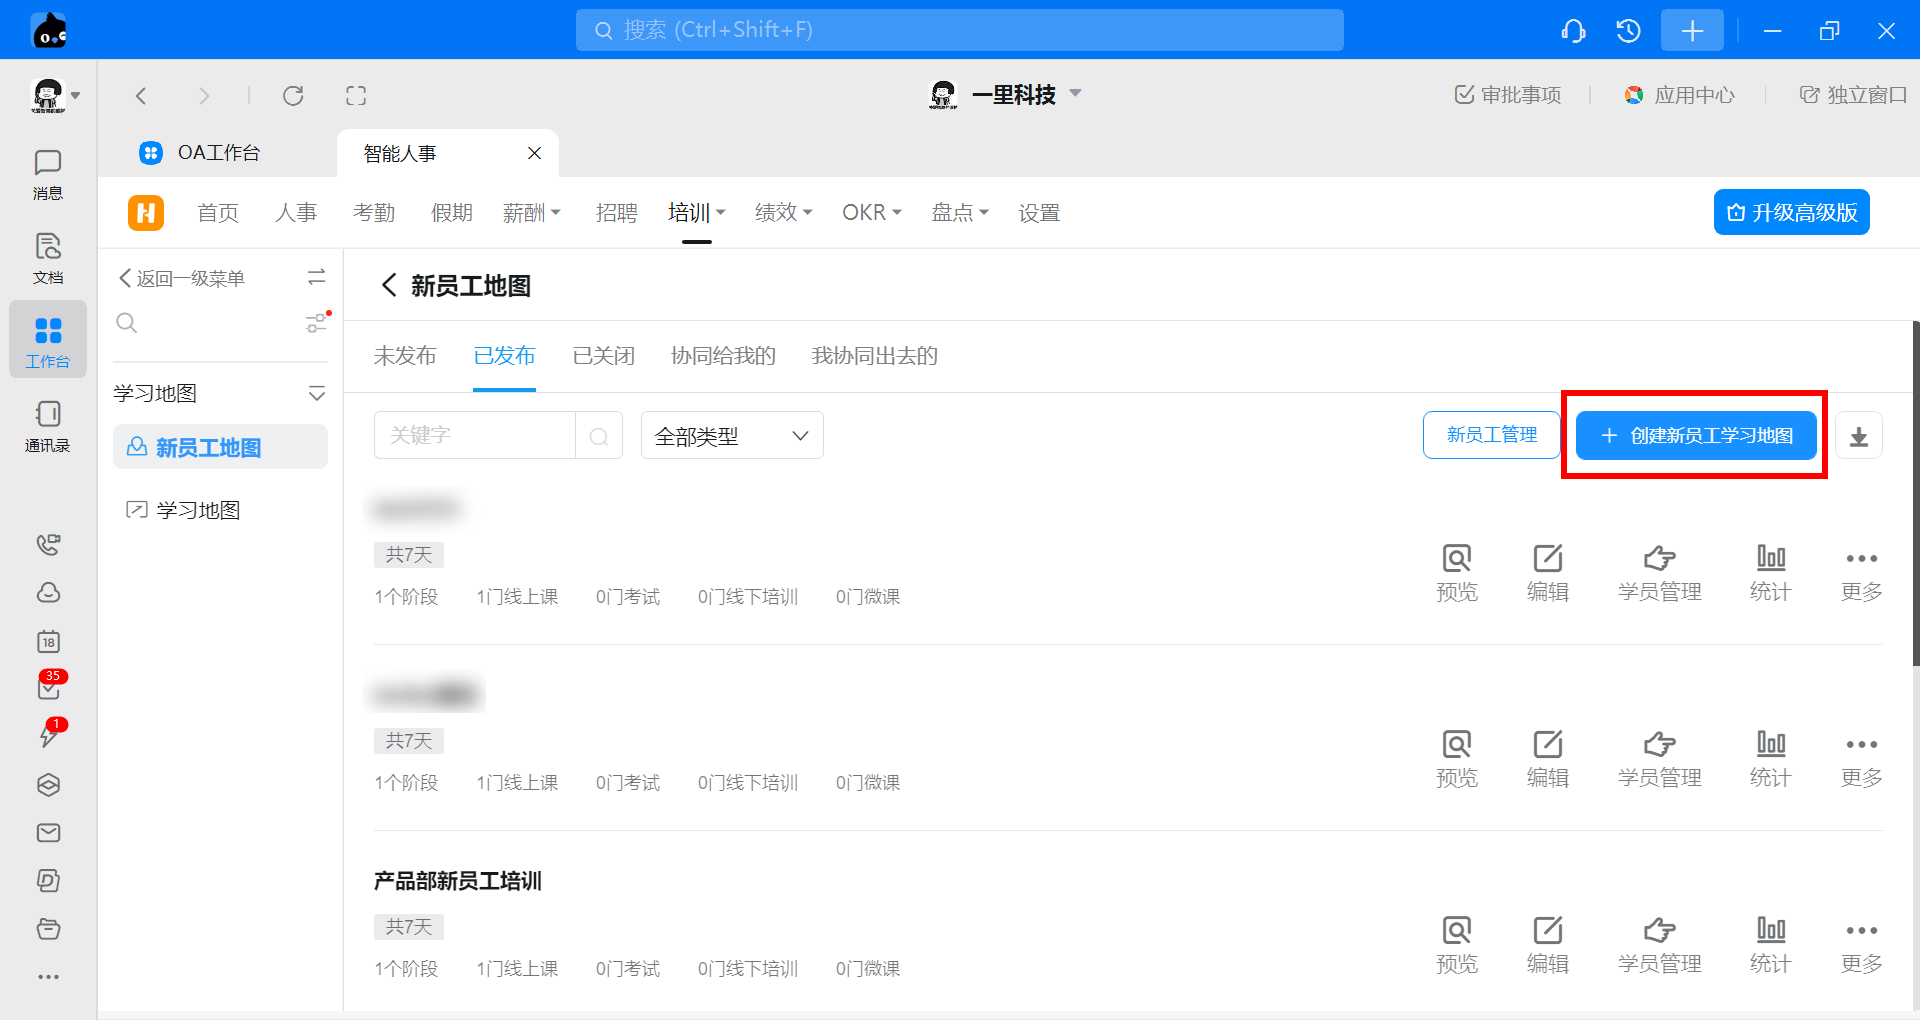
Task: Switch to the 未发布 tab
Action: pyautogui.click(x=405, y=356)
